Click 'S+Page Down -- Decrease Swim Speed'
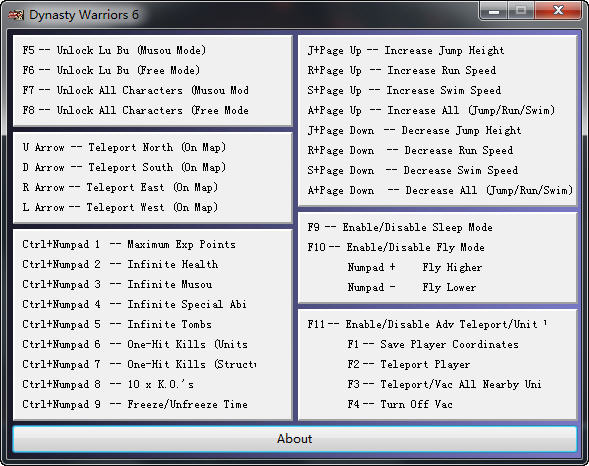Image resolution: width=589 pixels, height=466 pixels. click(x=412, y=170)
